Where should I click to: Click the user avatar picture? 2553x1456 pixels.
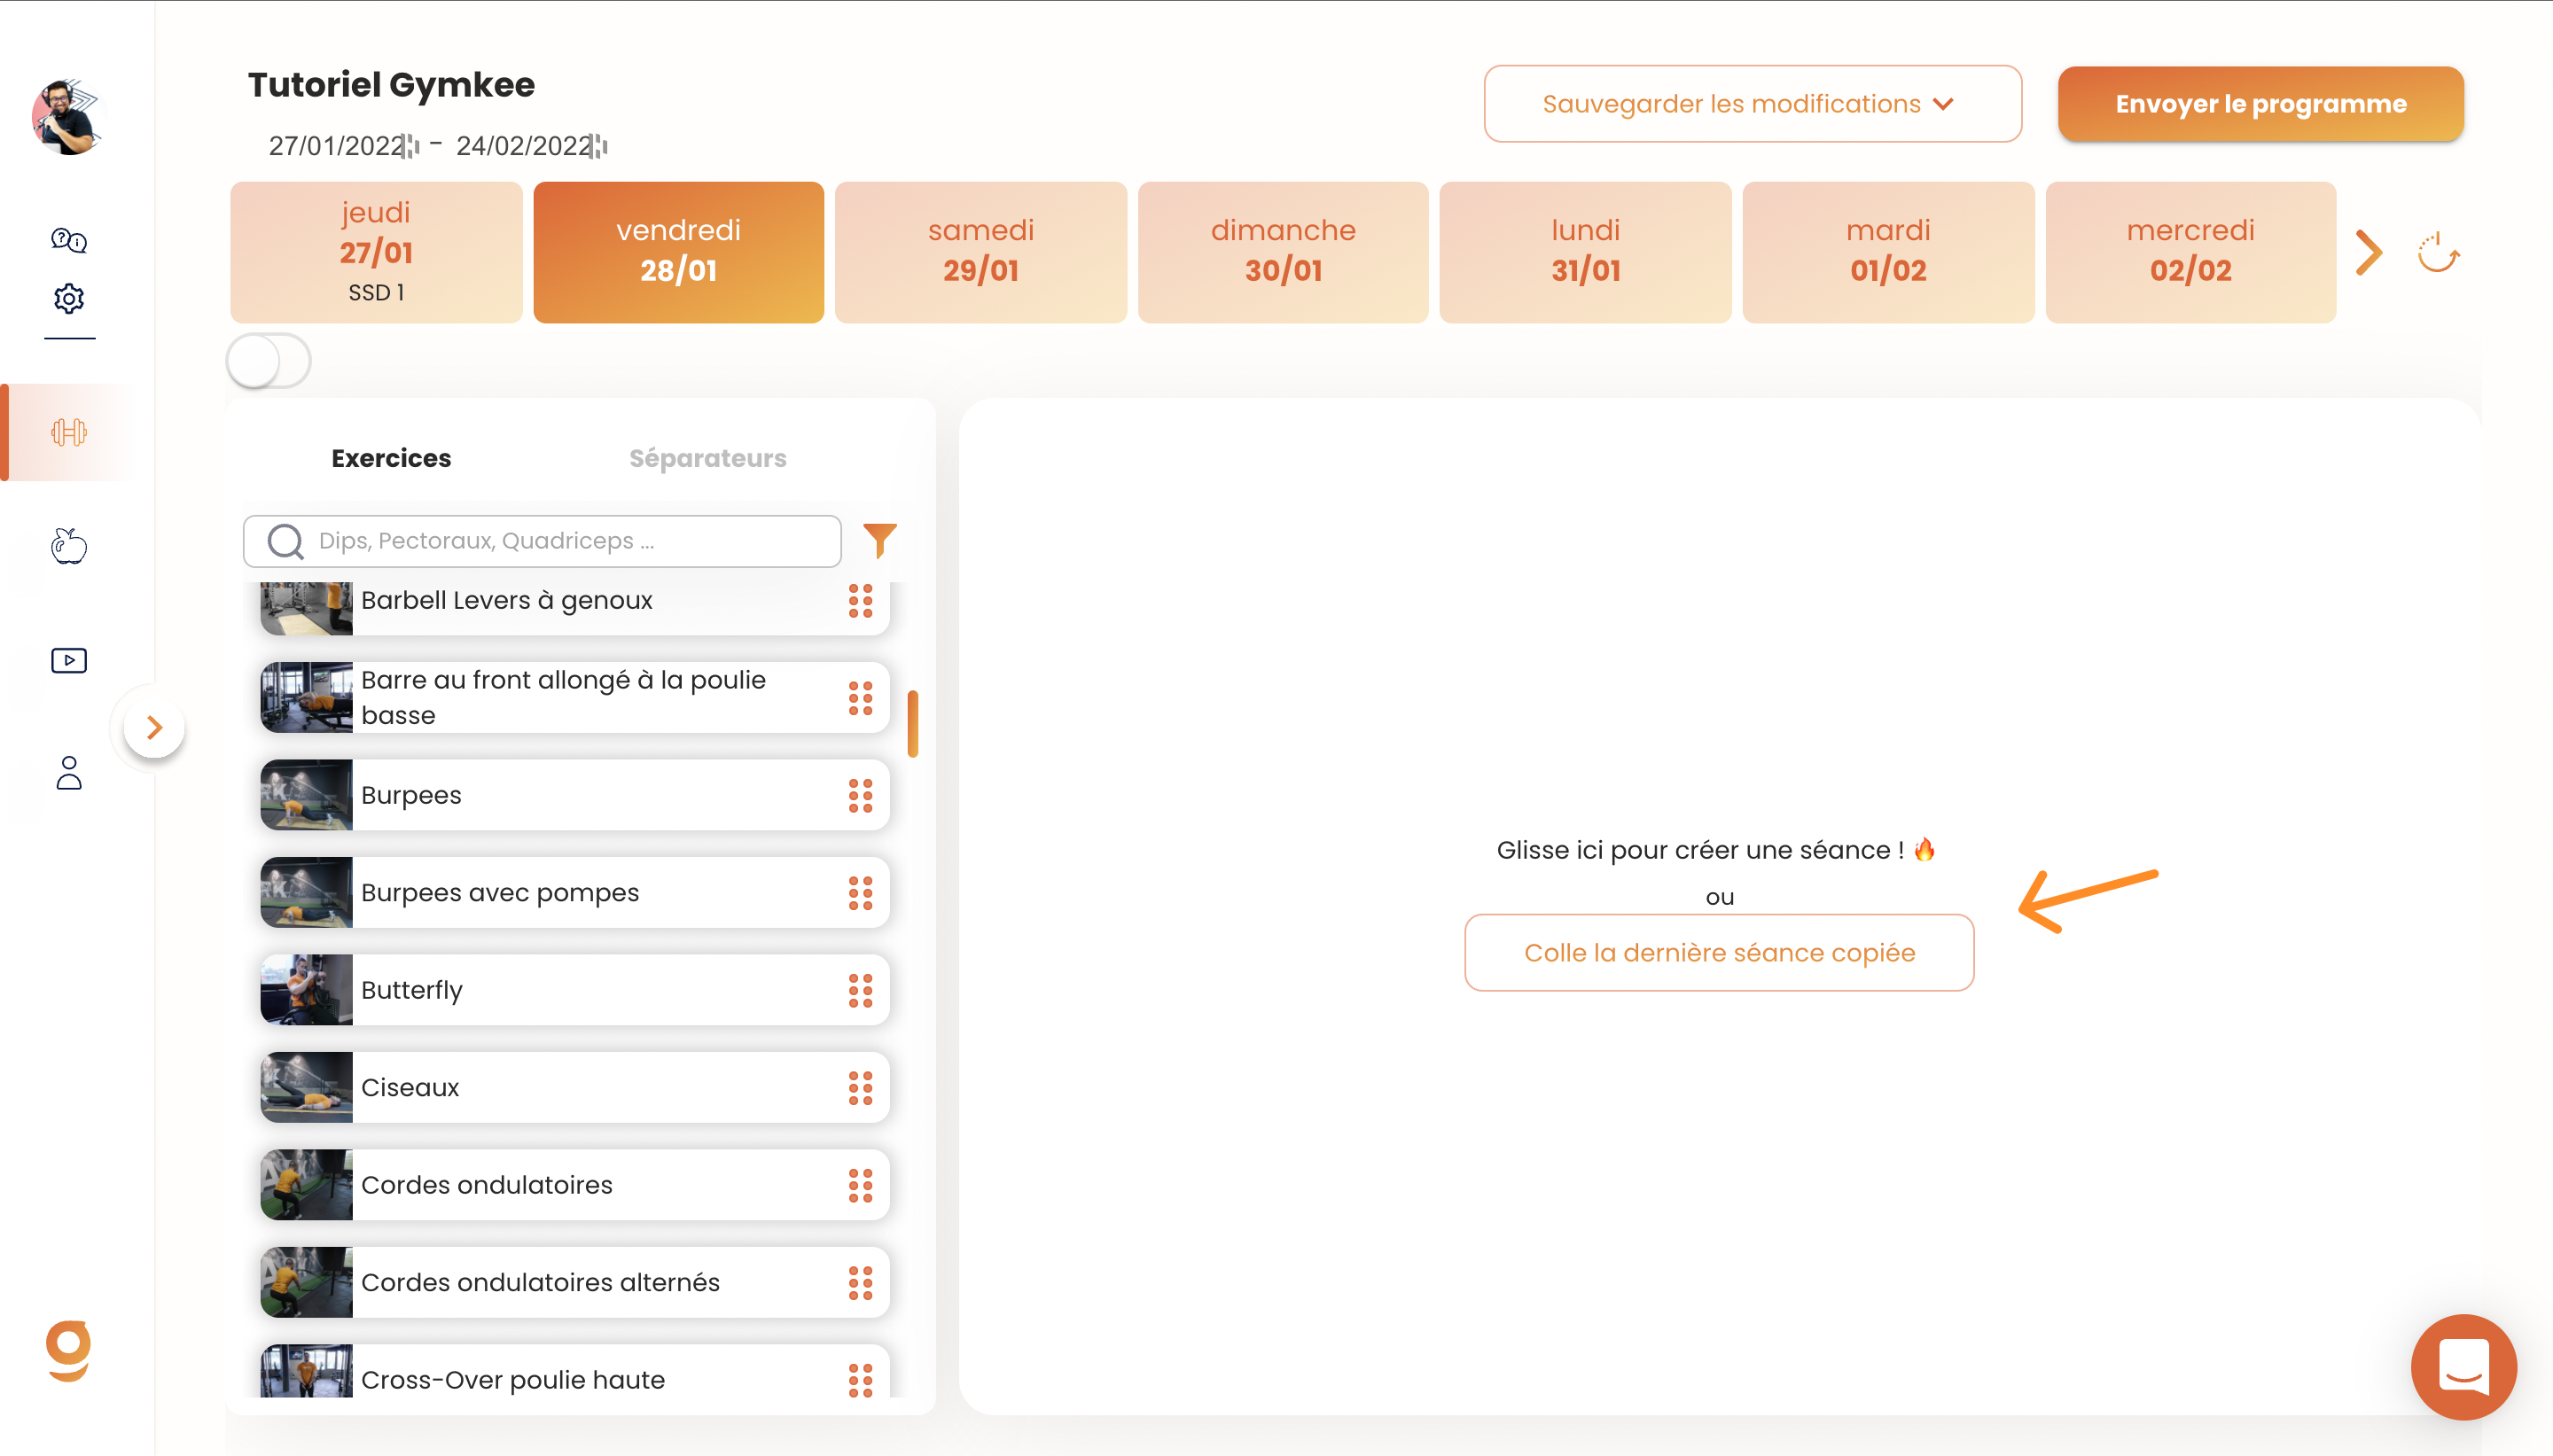click(x=69, y=117)
